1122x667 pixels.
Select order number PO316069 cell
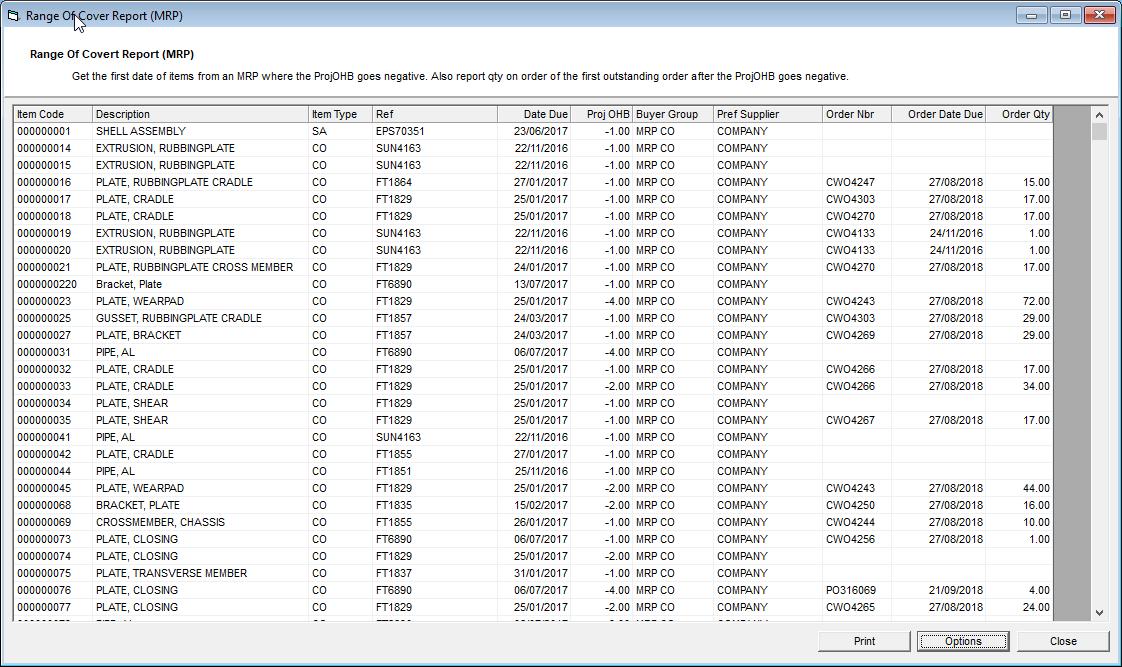[x=851, y=590]
